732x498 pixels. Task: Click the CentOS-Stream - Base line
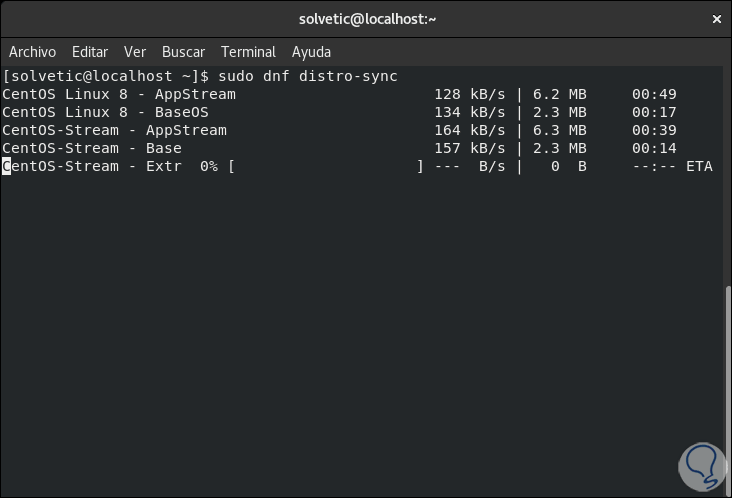[92, 148]
